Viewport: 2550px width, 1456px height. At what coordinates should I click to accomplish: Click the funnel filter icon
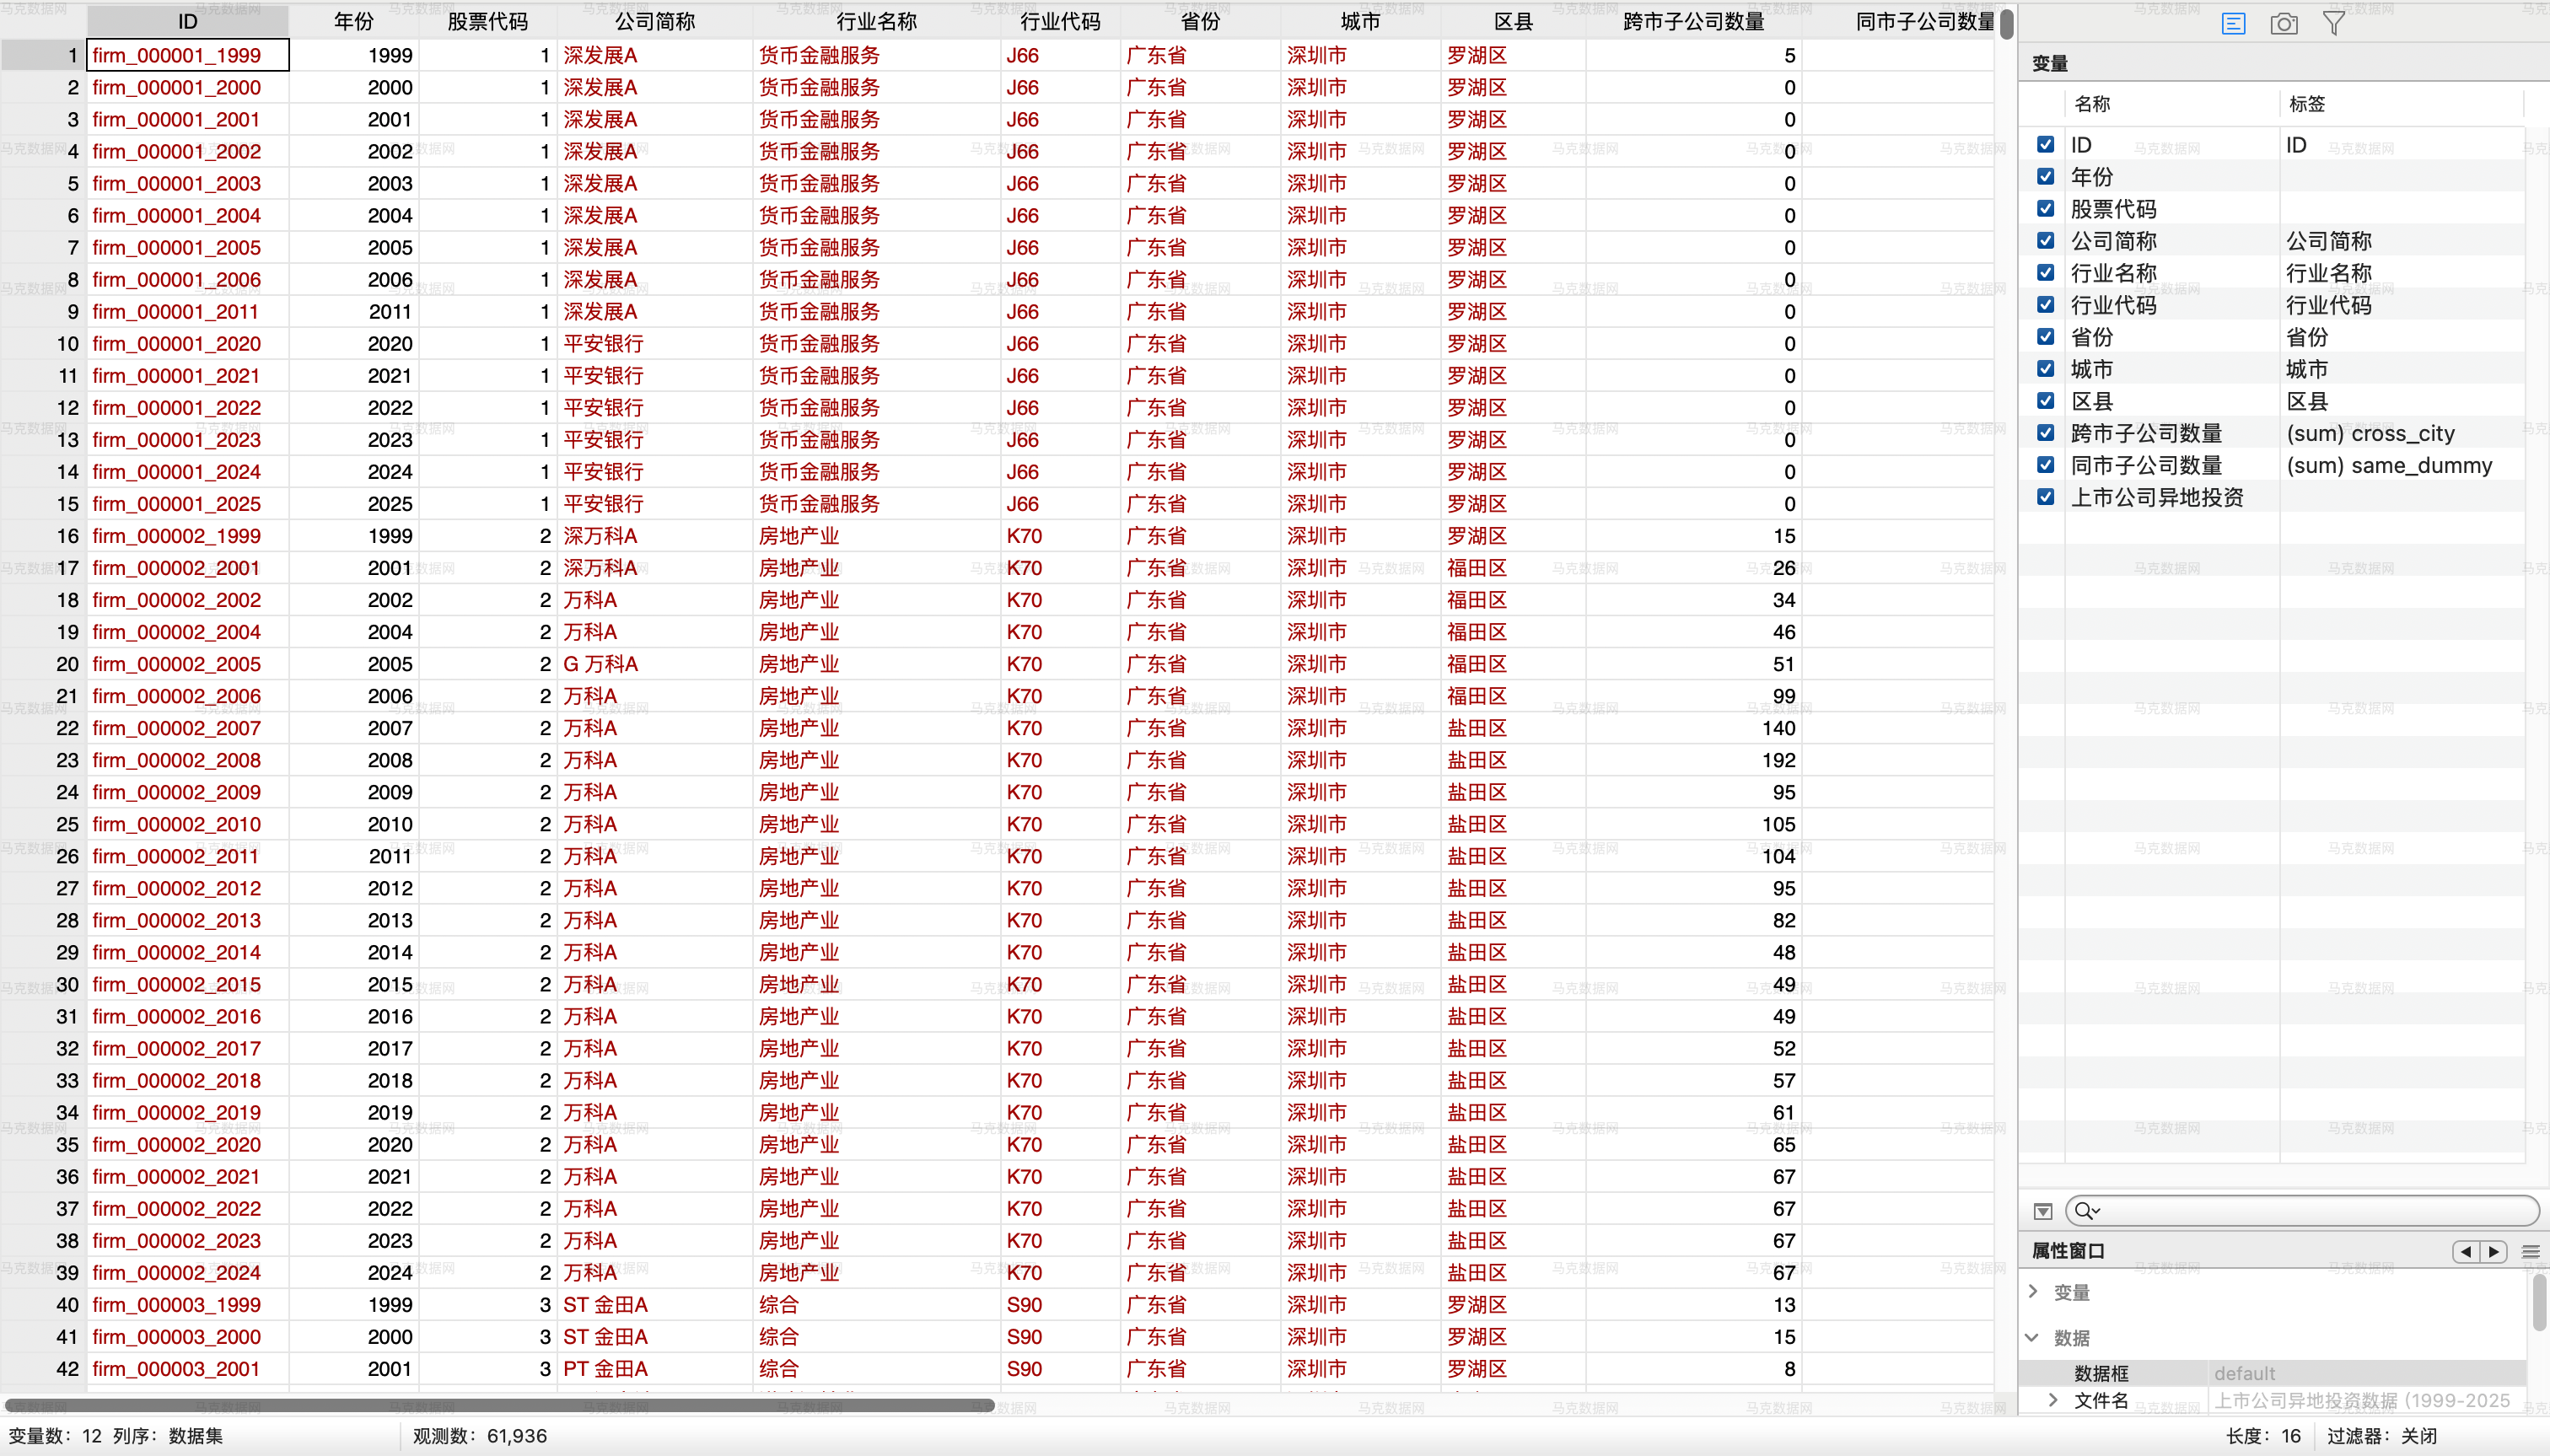coord(2333,23)
